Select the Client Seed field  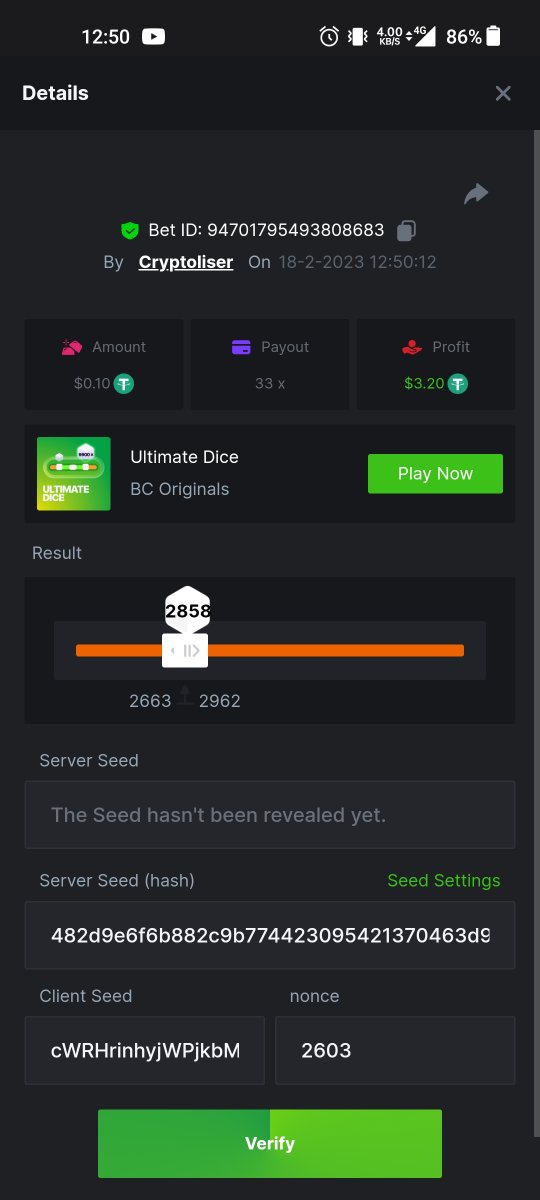click(145, 1051)
